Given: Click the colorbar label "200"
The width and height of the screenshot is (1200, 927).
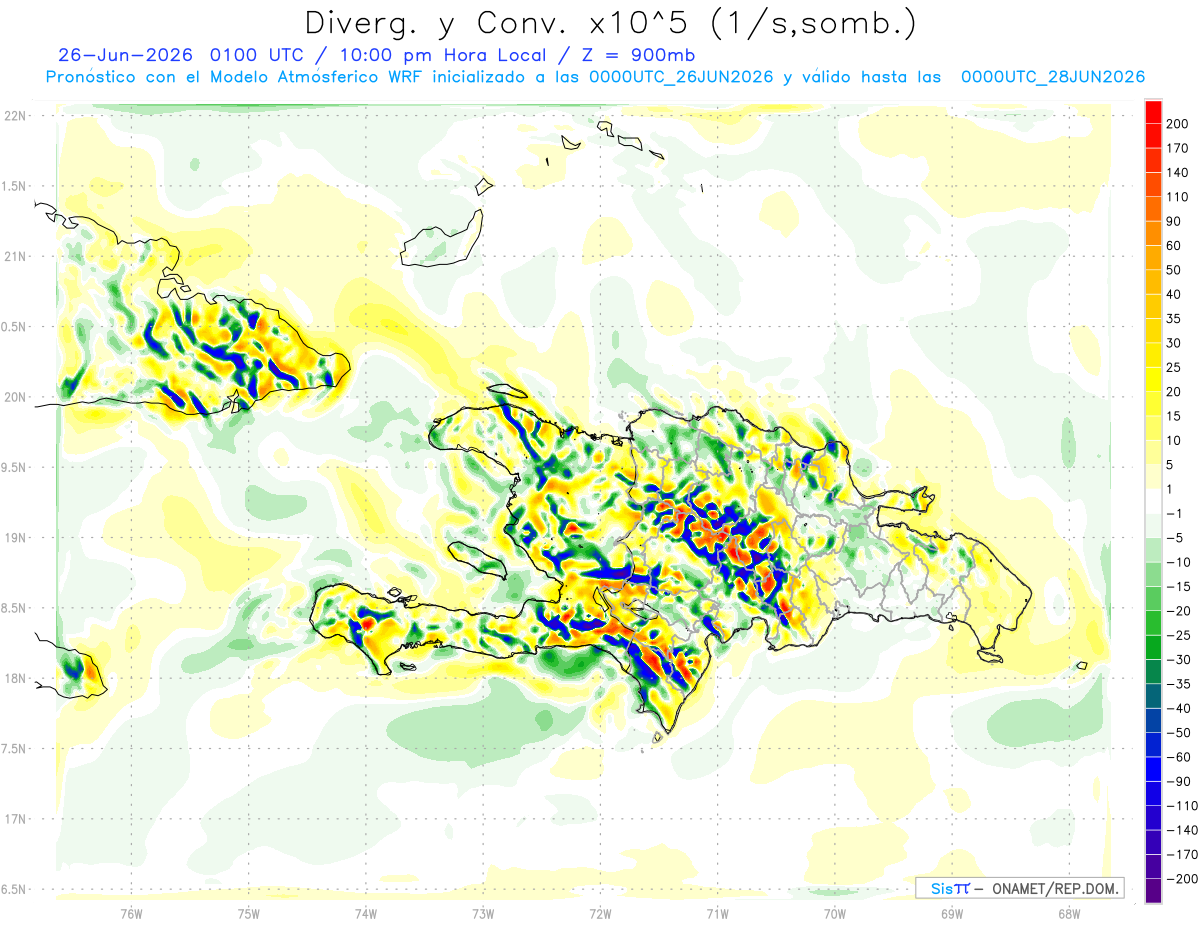Looking at the screenshot, I should [x=1177, y=124].
